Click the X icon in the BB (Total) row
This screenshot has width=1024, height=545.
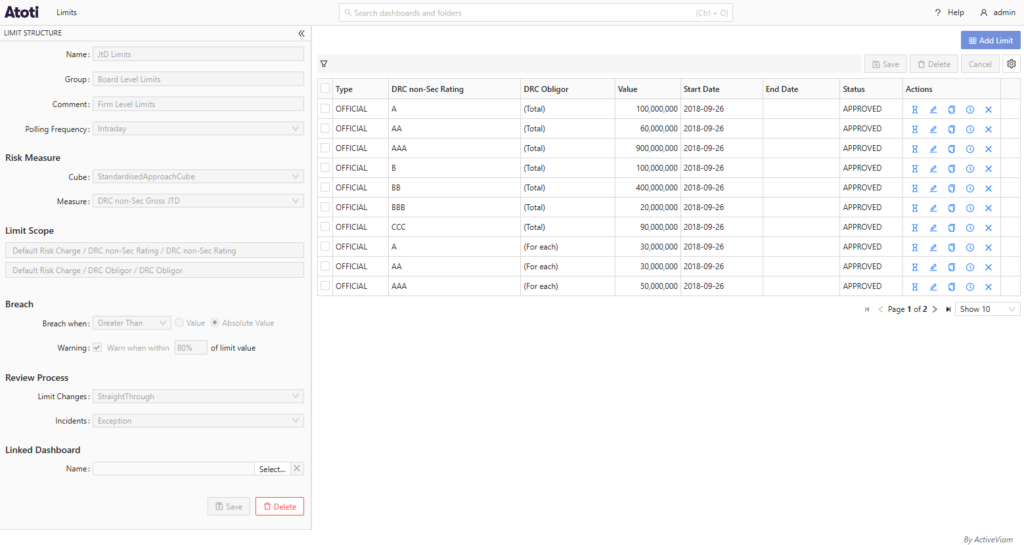point(988,188)
